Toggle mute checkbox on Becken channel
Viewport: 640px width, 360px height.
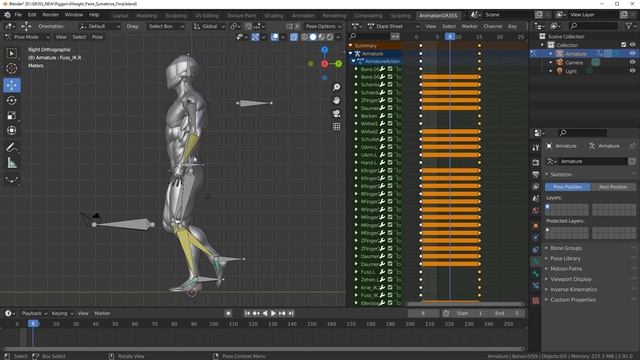390,116
